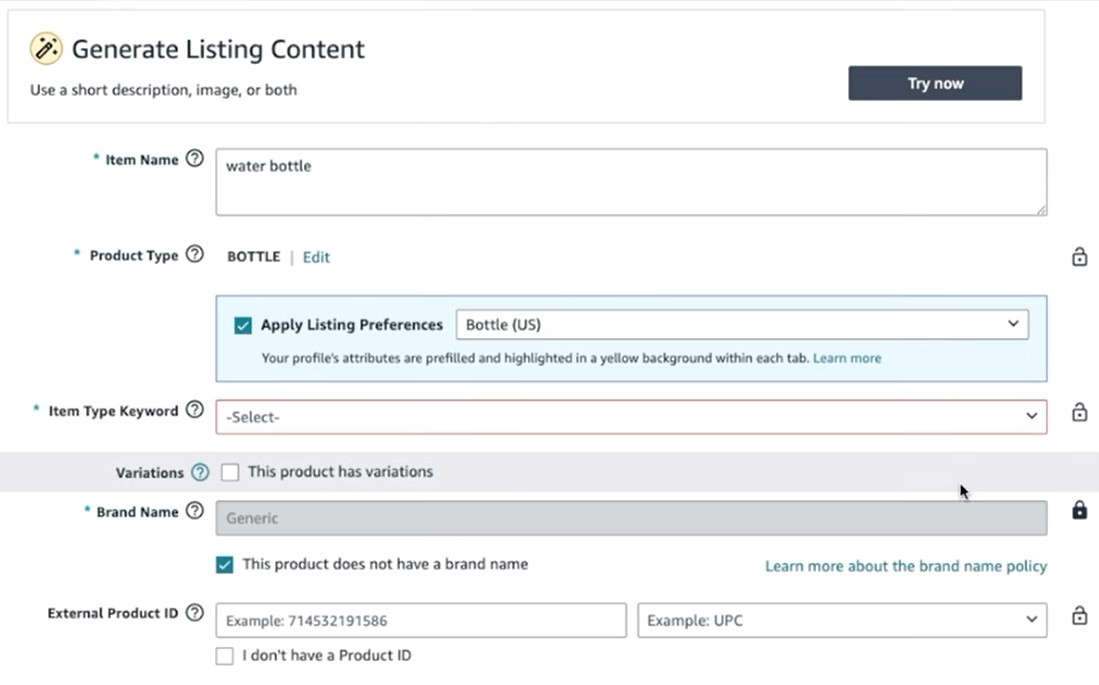Click the locked padlock on Brand Name row

(x=1079, y=511)
